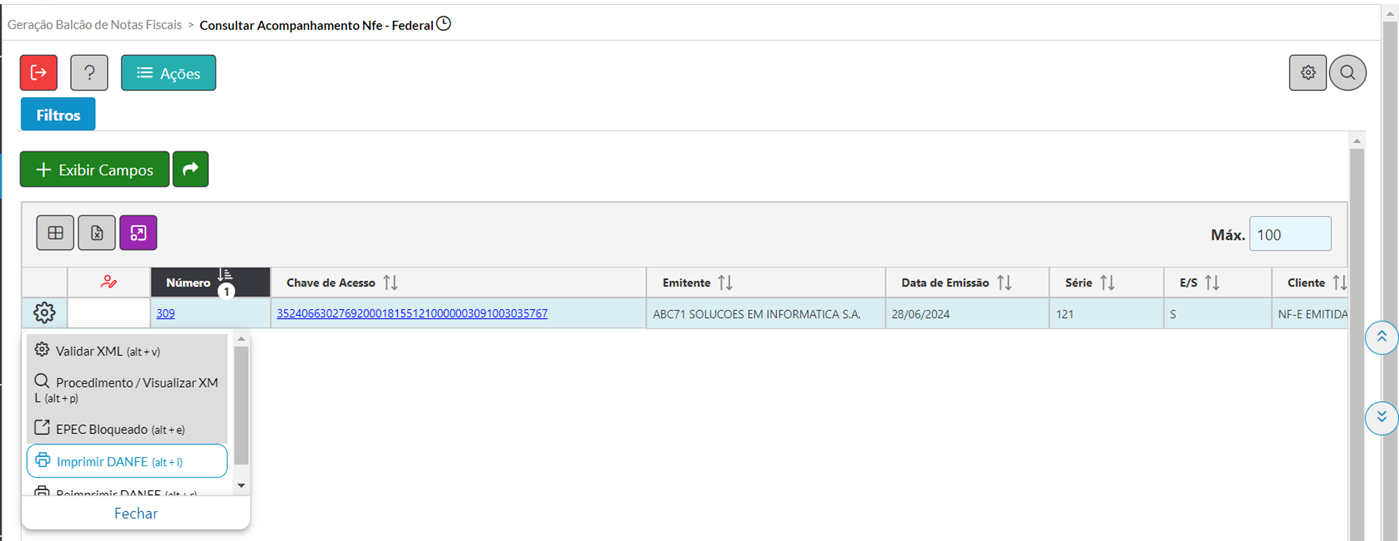Viewport: 1399px width, 541px height.
Task: Click the purple expand window icon
Action: [x=138, y=233]
